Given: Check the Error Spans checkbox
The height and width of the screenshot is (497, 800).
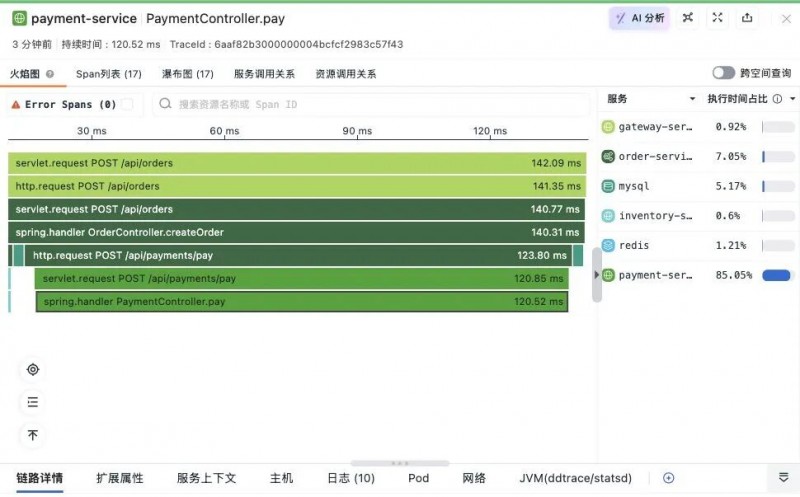Looking at the screenshot, I should tap(127, 104).
